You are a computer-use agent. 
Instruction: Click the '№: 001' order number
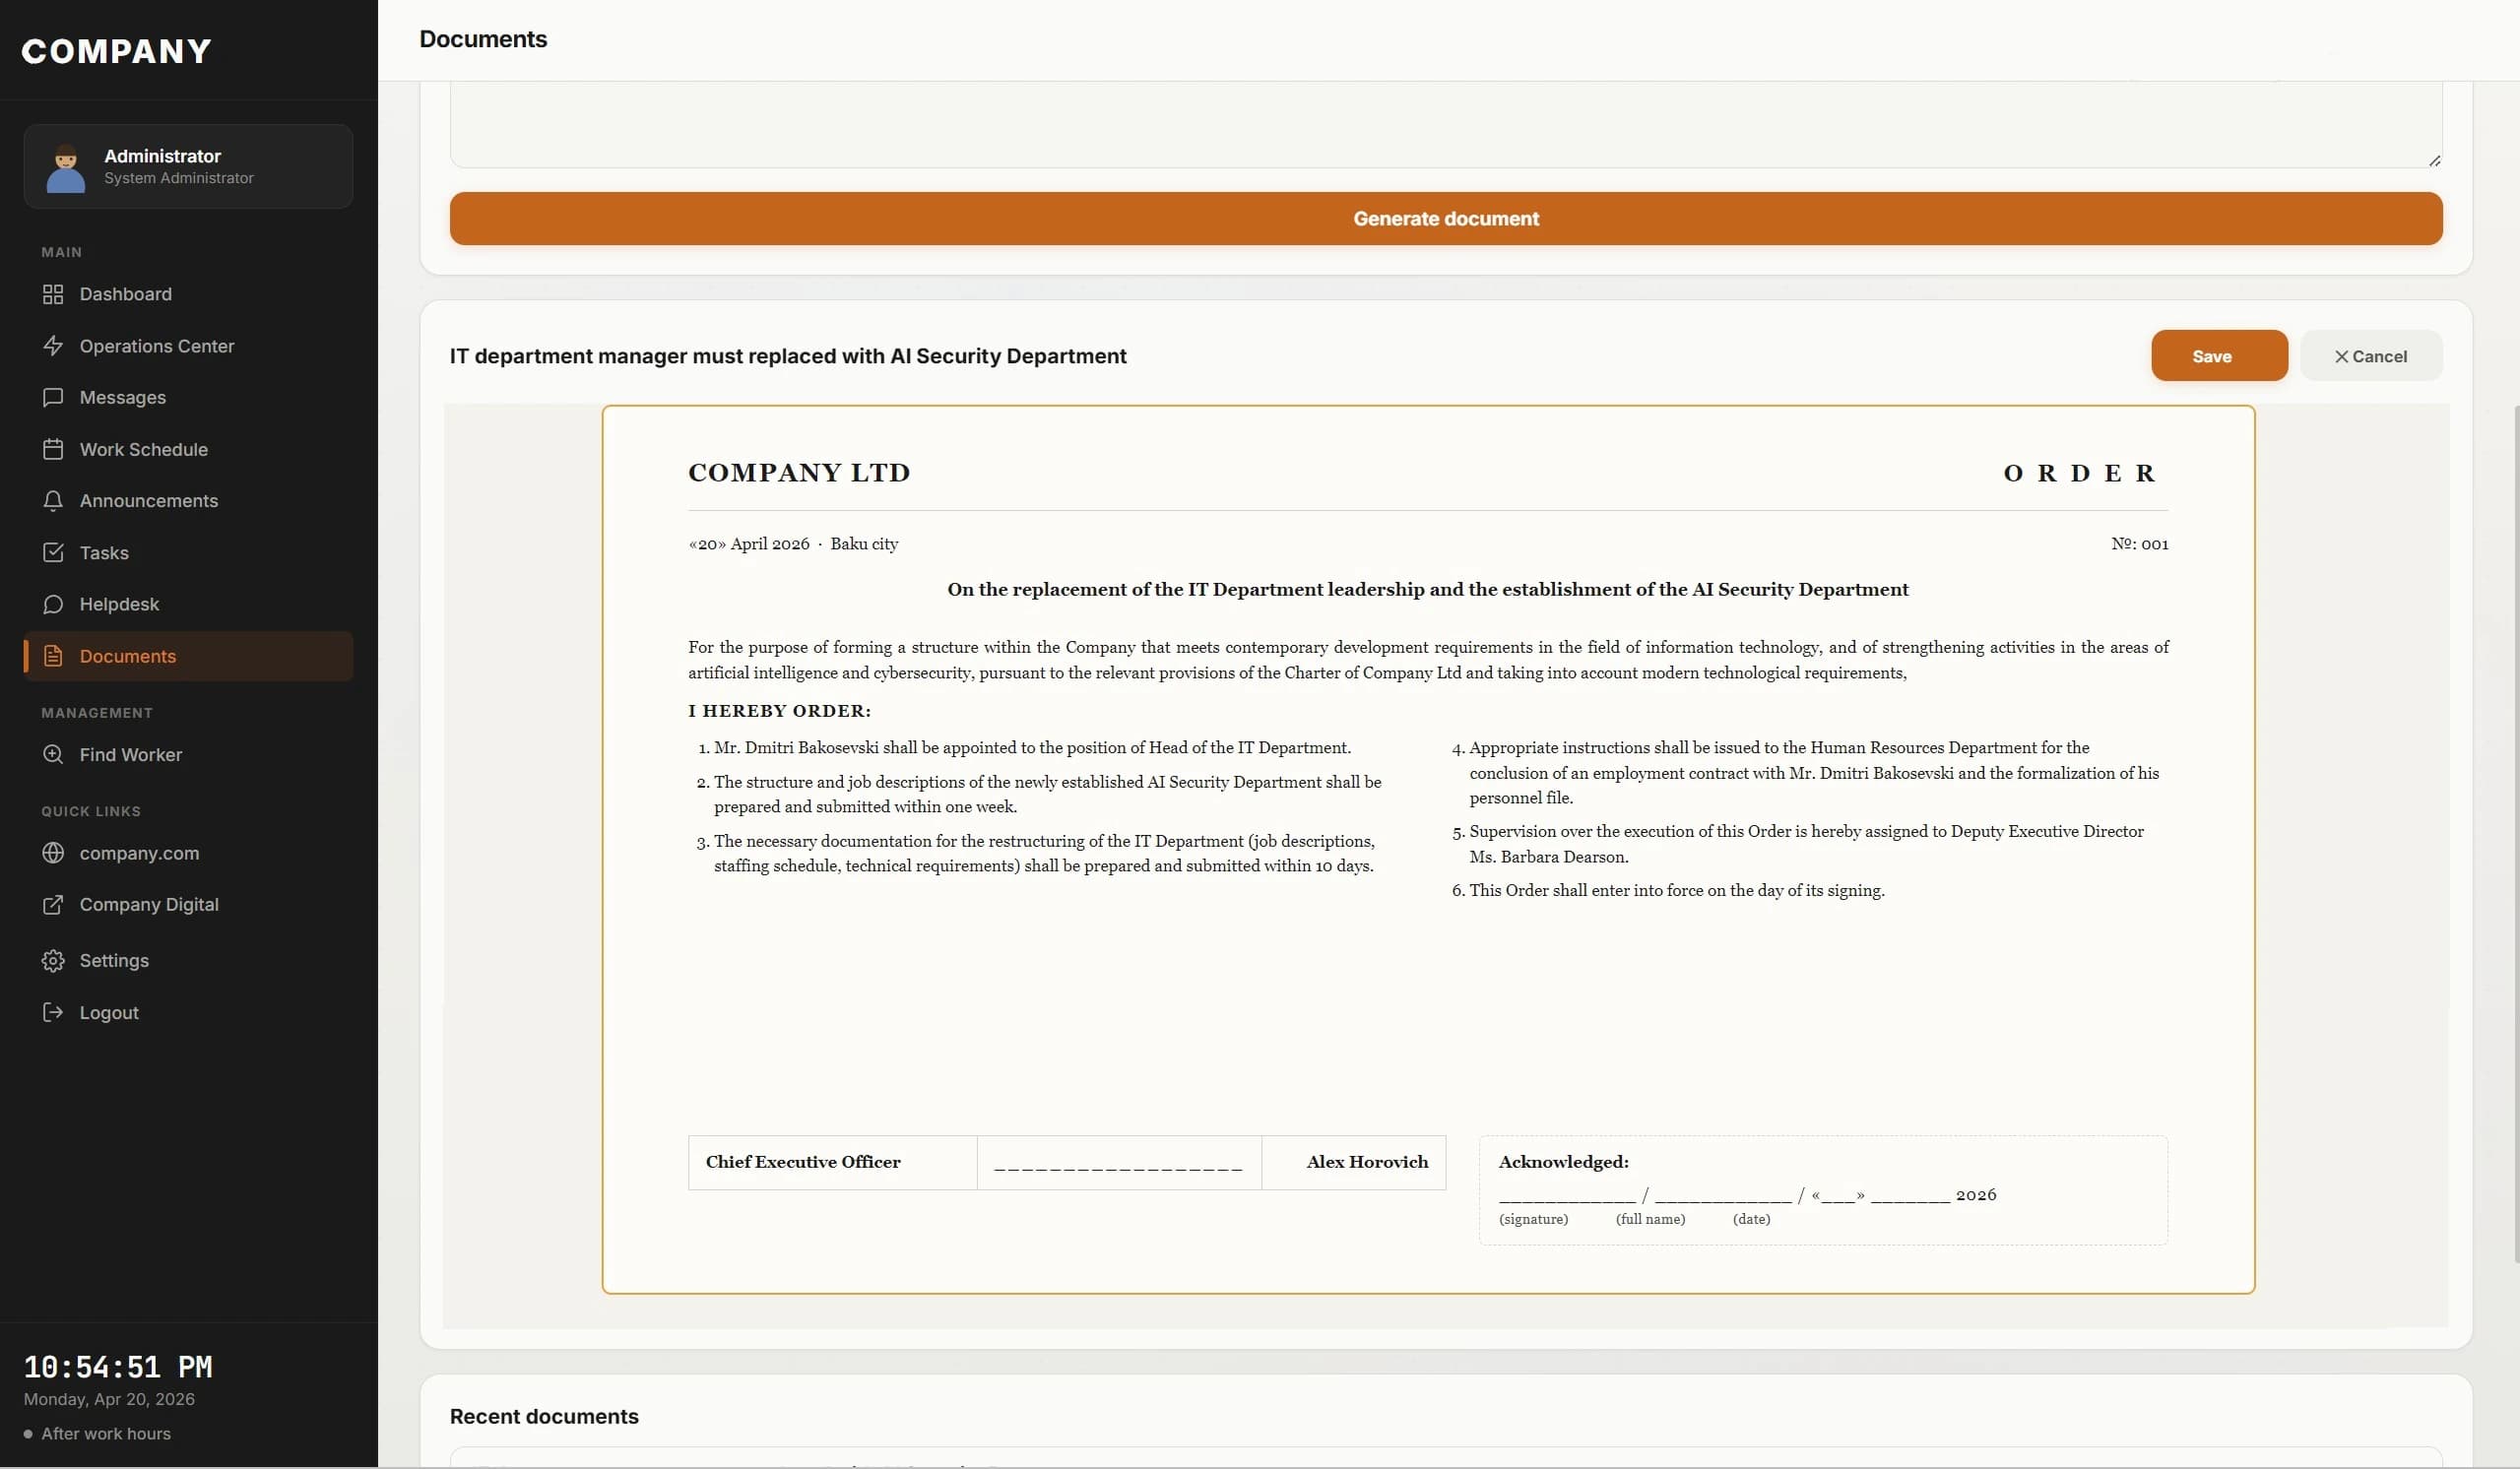(2139, 544)
